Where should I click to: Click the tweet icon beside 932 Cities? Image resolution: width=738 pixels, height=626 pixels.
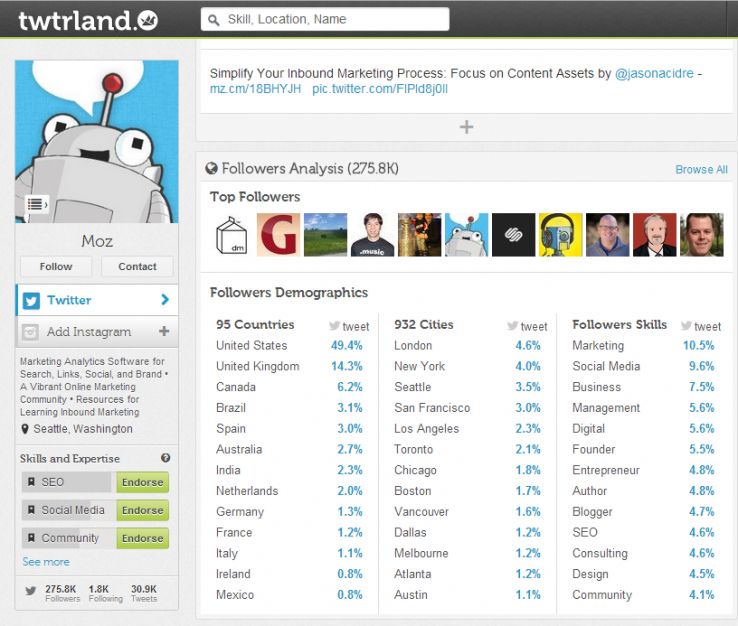tap(512, 325)
